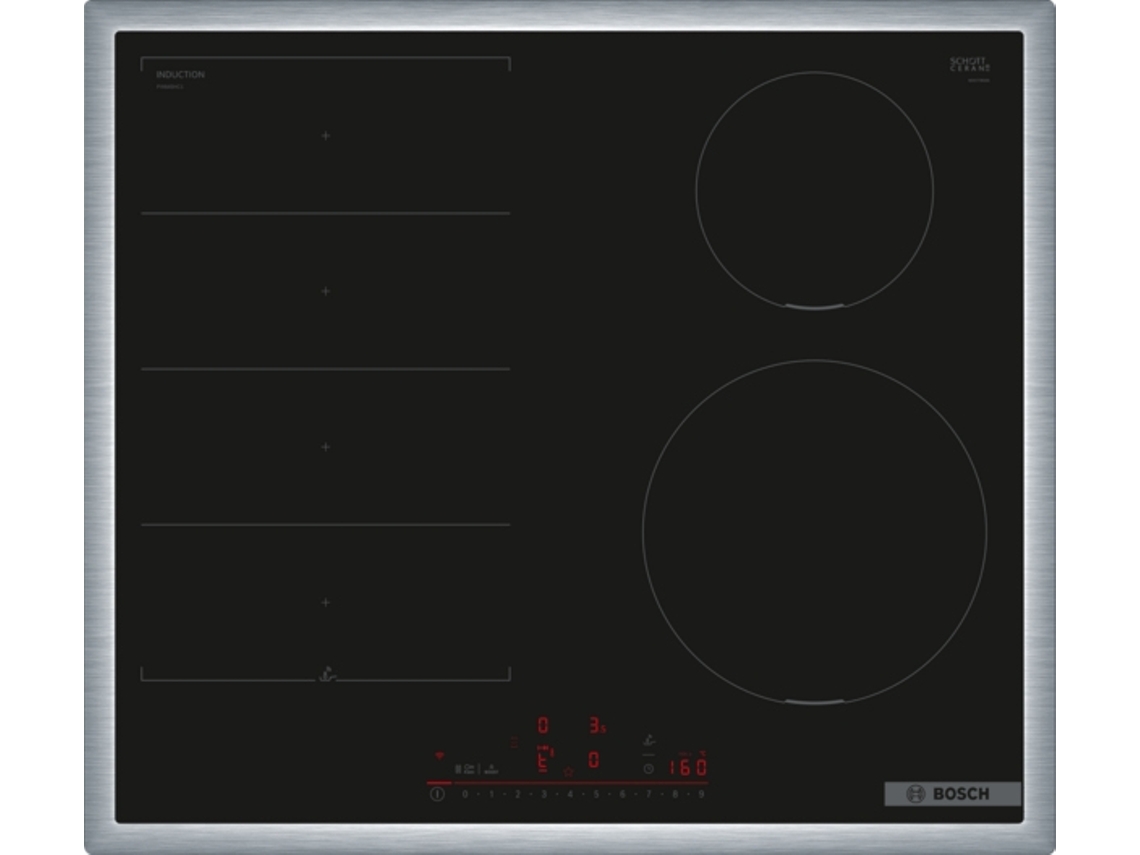Tap the 160 temperature display
Viewport: 1140px width, 855px height.
(688, 767)
